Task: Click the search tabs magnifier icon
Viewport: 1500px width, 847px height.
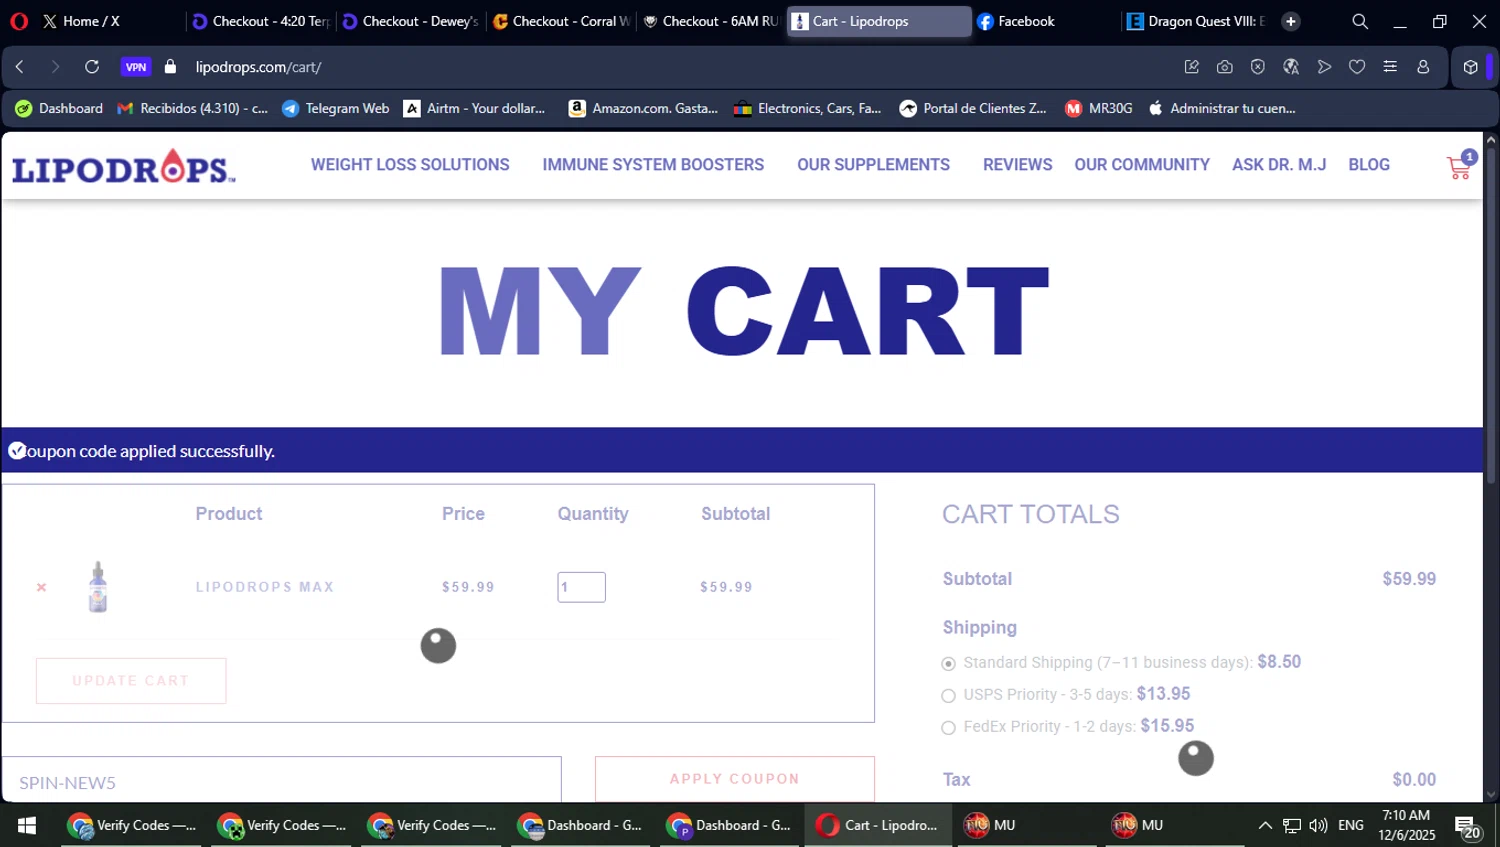Action: [1360, 21]
